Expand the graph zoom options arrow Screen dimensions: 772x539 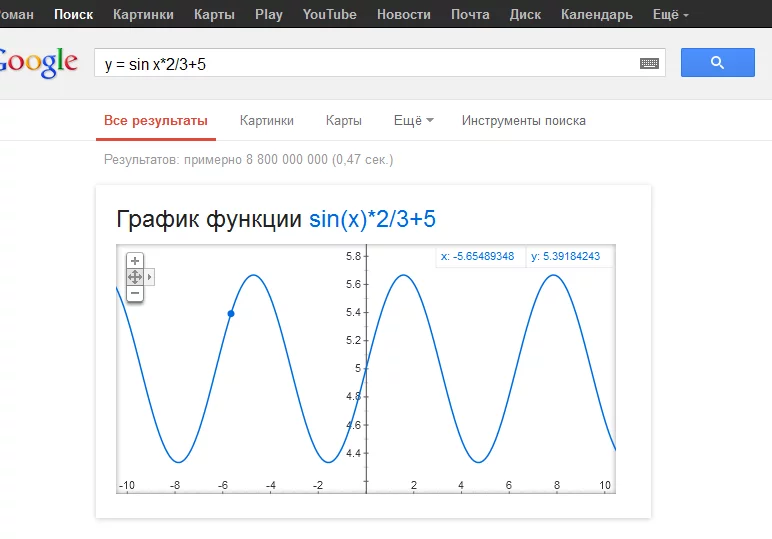150,277
